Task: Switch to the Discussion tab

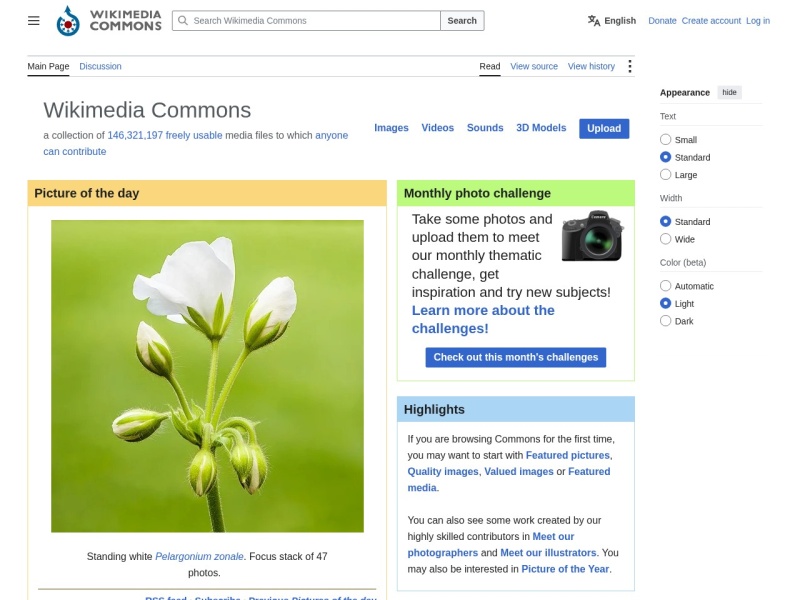Action: coord(101,66)
